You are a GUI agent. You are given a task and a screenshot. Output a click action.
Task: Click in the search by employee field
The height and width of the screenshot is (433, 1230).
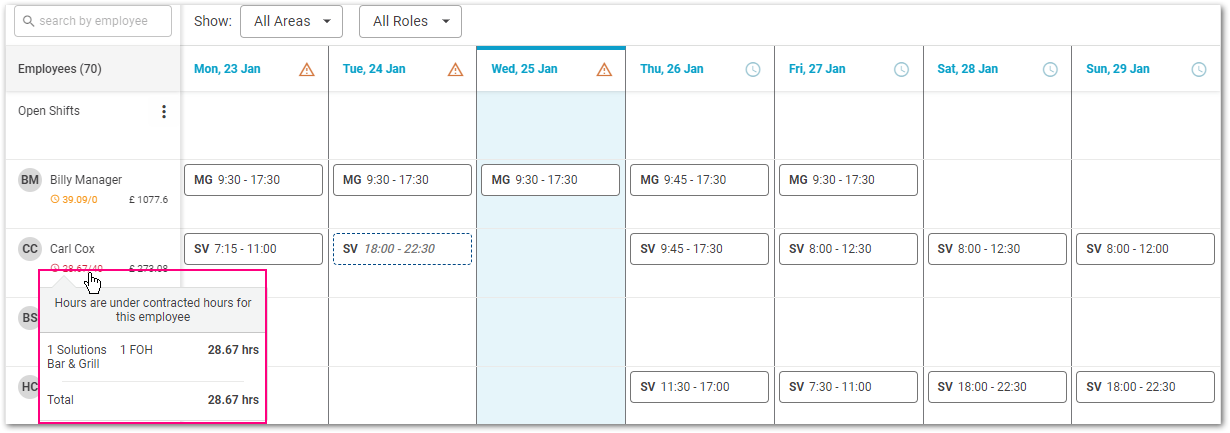[92, 21]
